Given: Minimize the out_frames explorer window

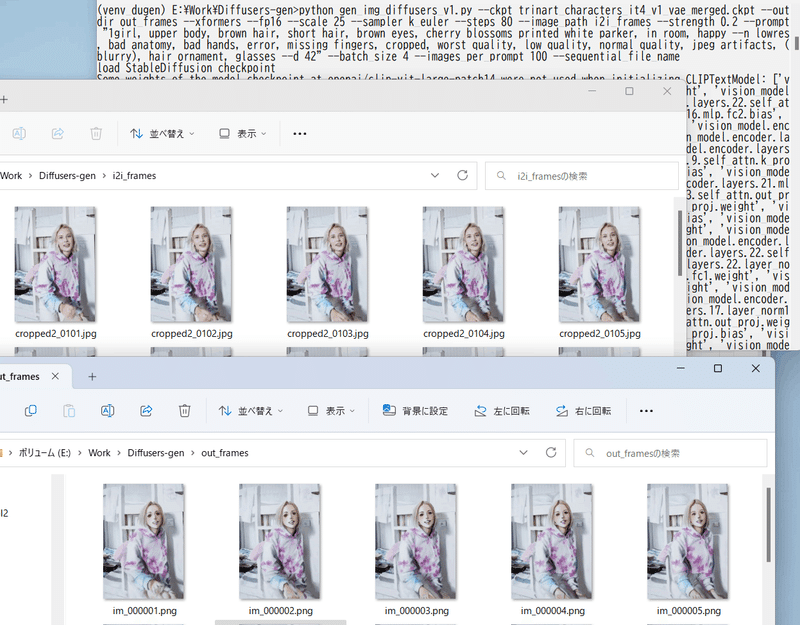Looking at the screenshot, I should pos(681,368).
